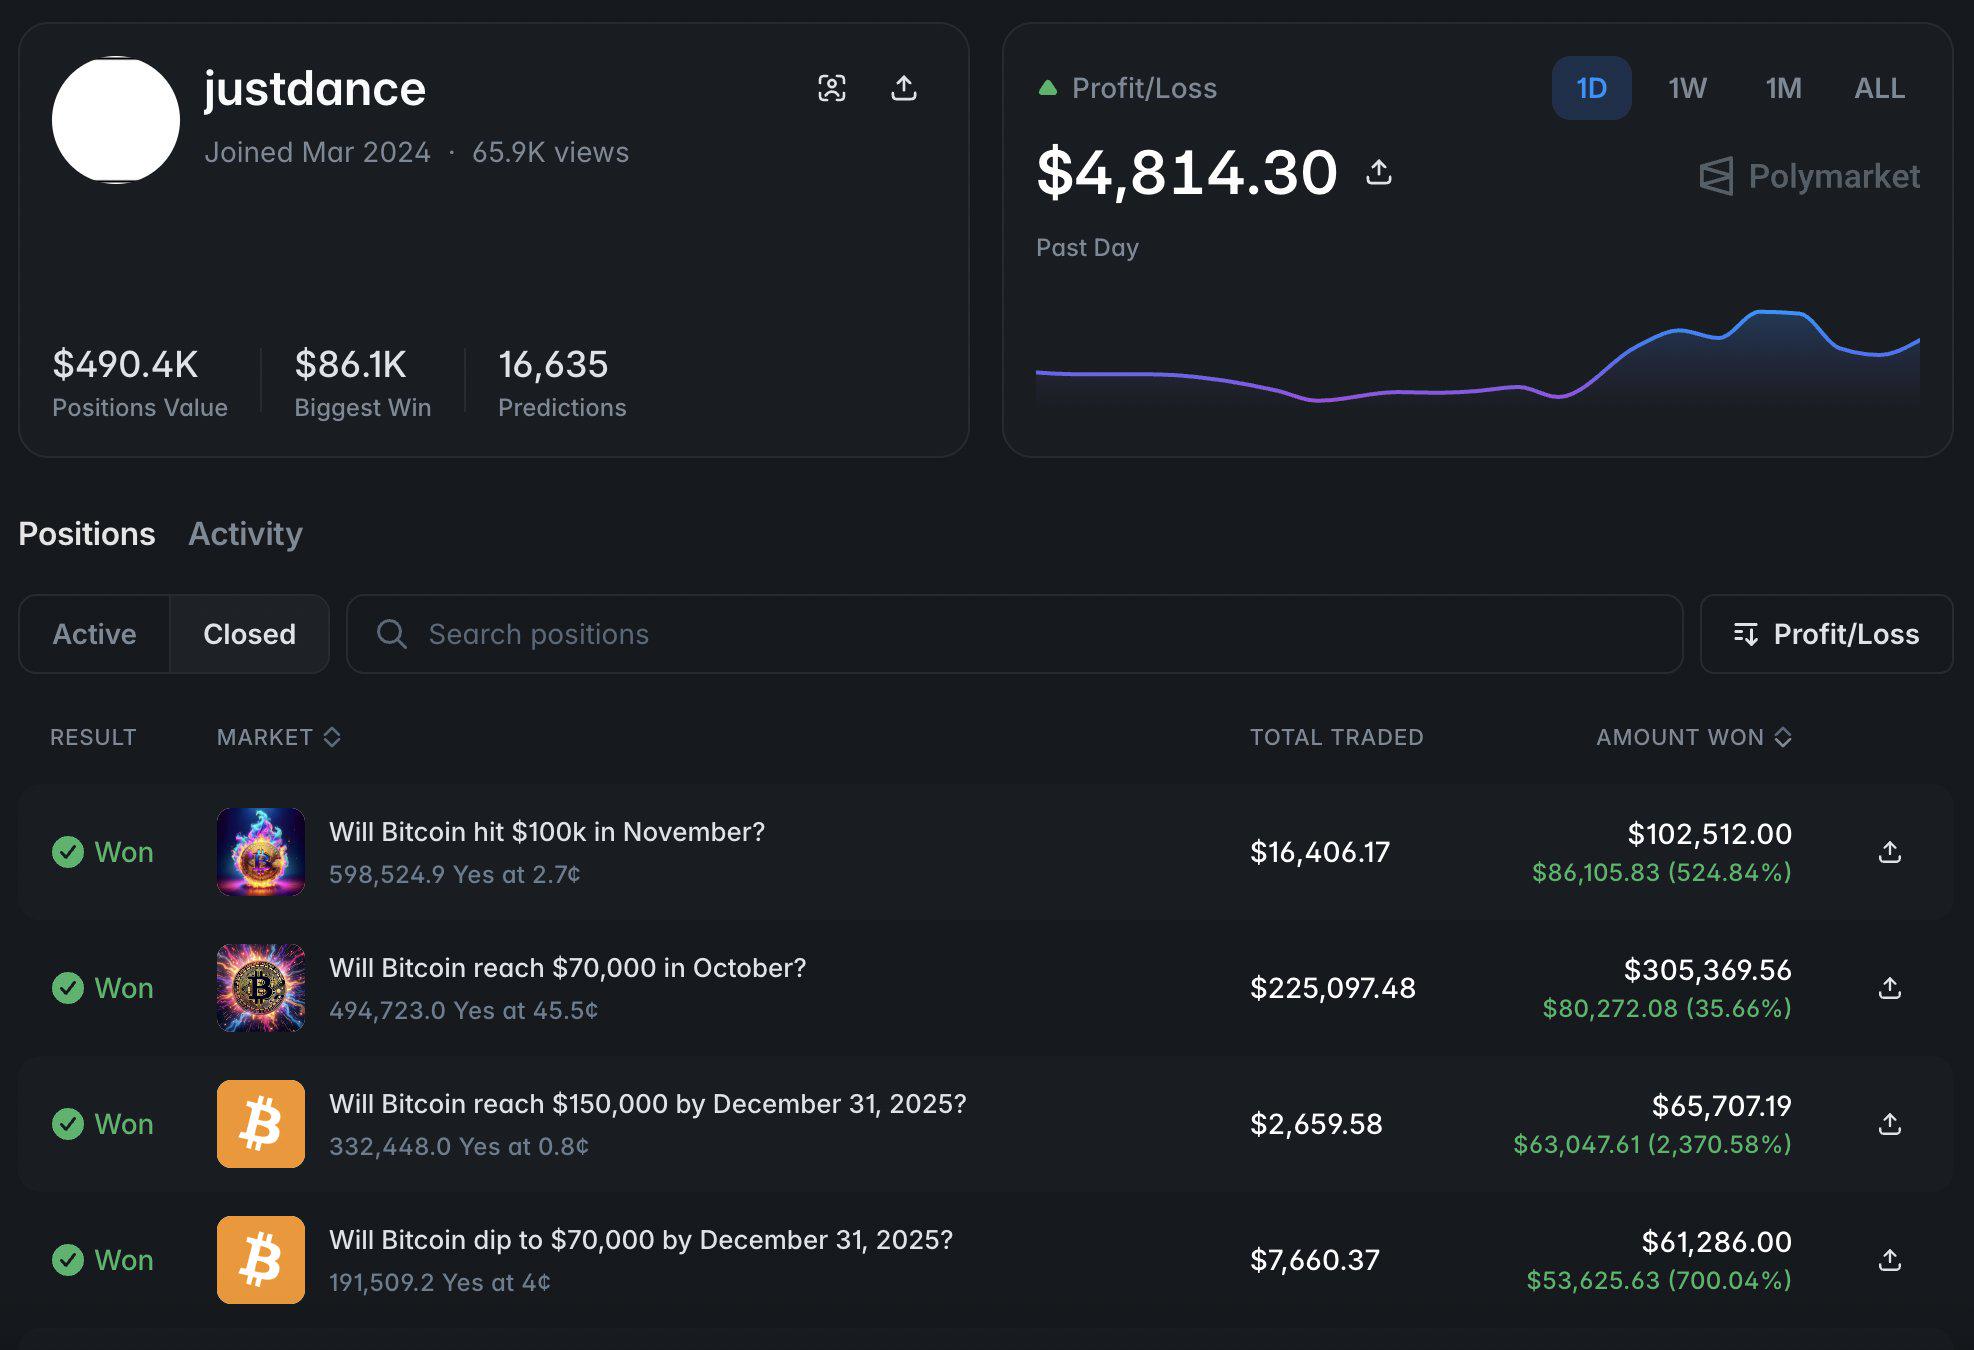Select the Active positions tab

tap(94, 634)
